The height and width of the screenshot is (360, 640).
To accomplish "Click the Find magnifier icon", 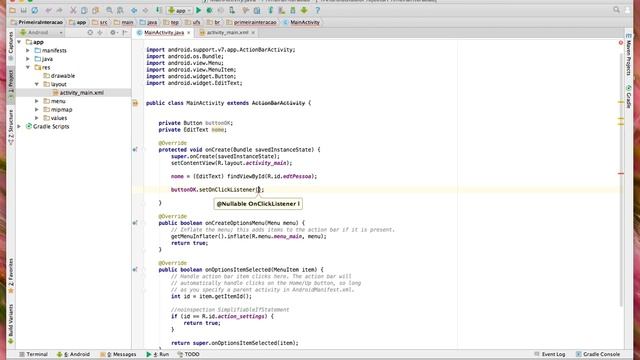I will [x=109, y=10].
